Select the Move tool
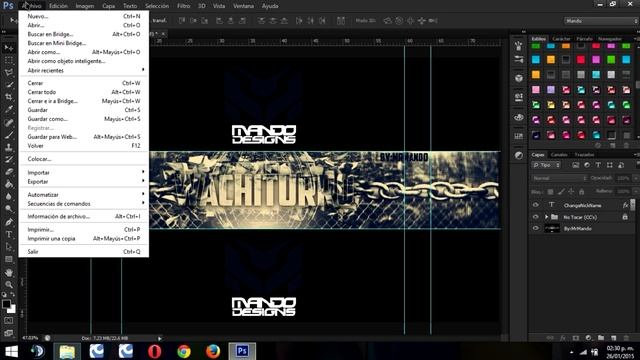 9,48
